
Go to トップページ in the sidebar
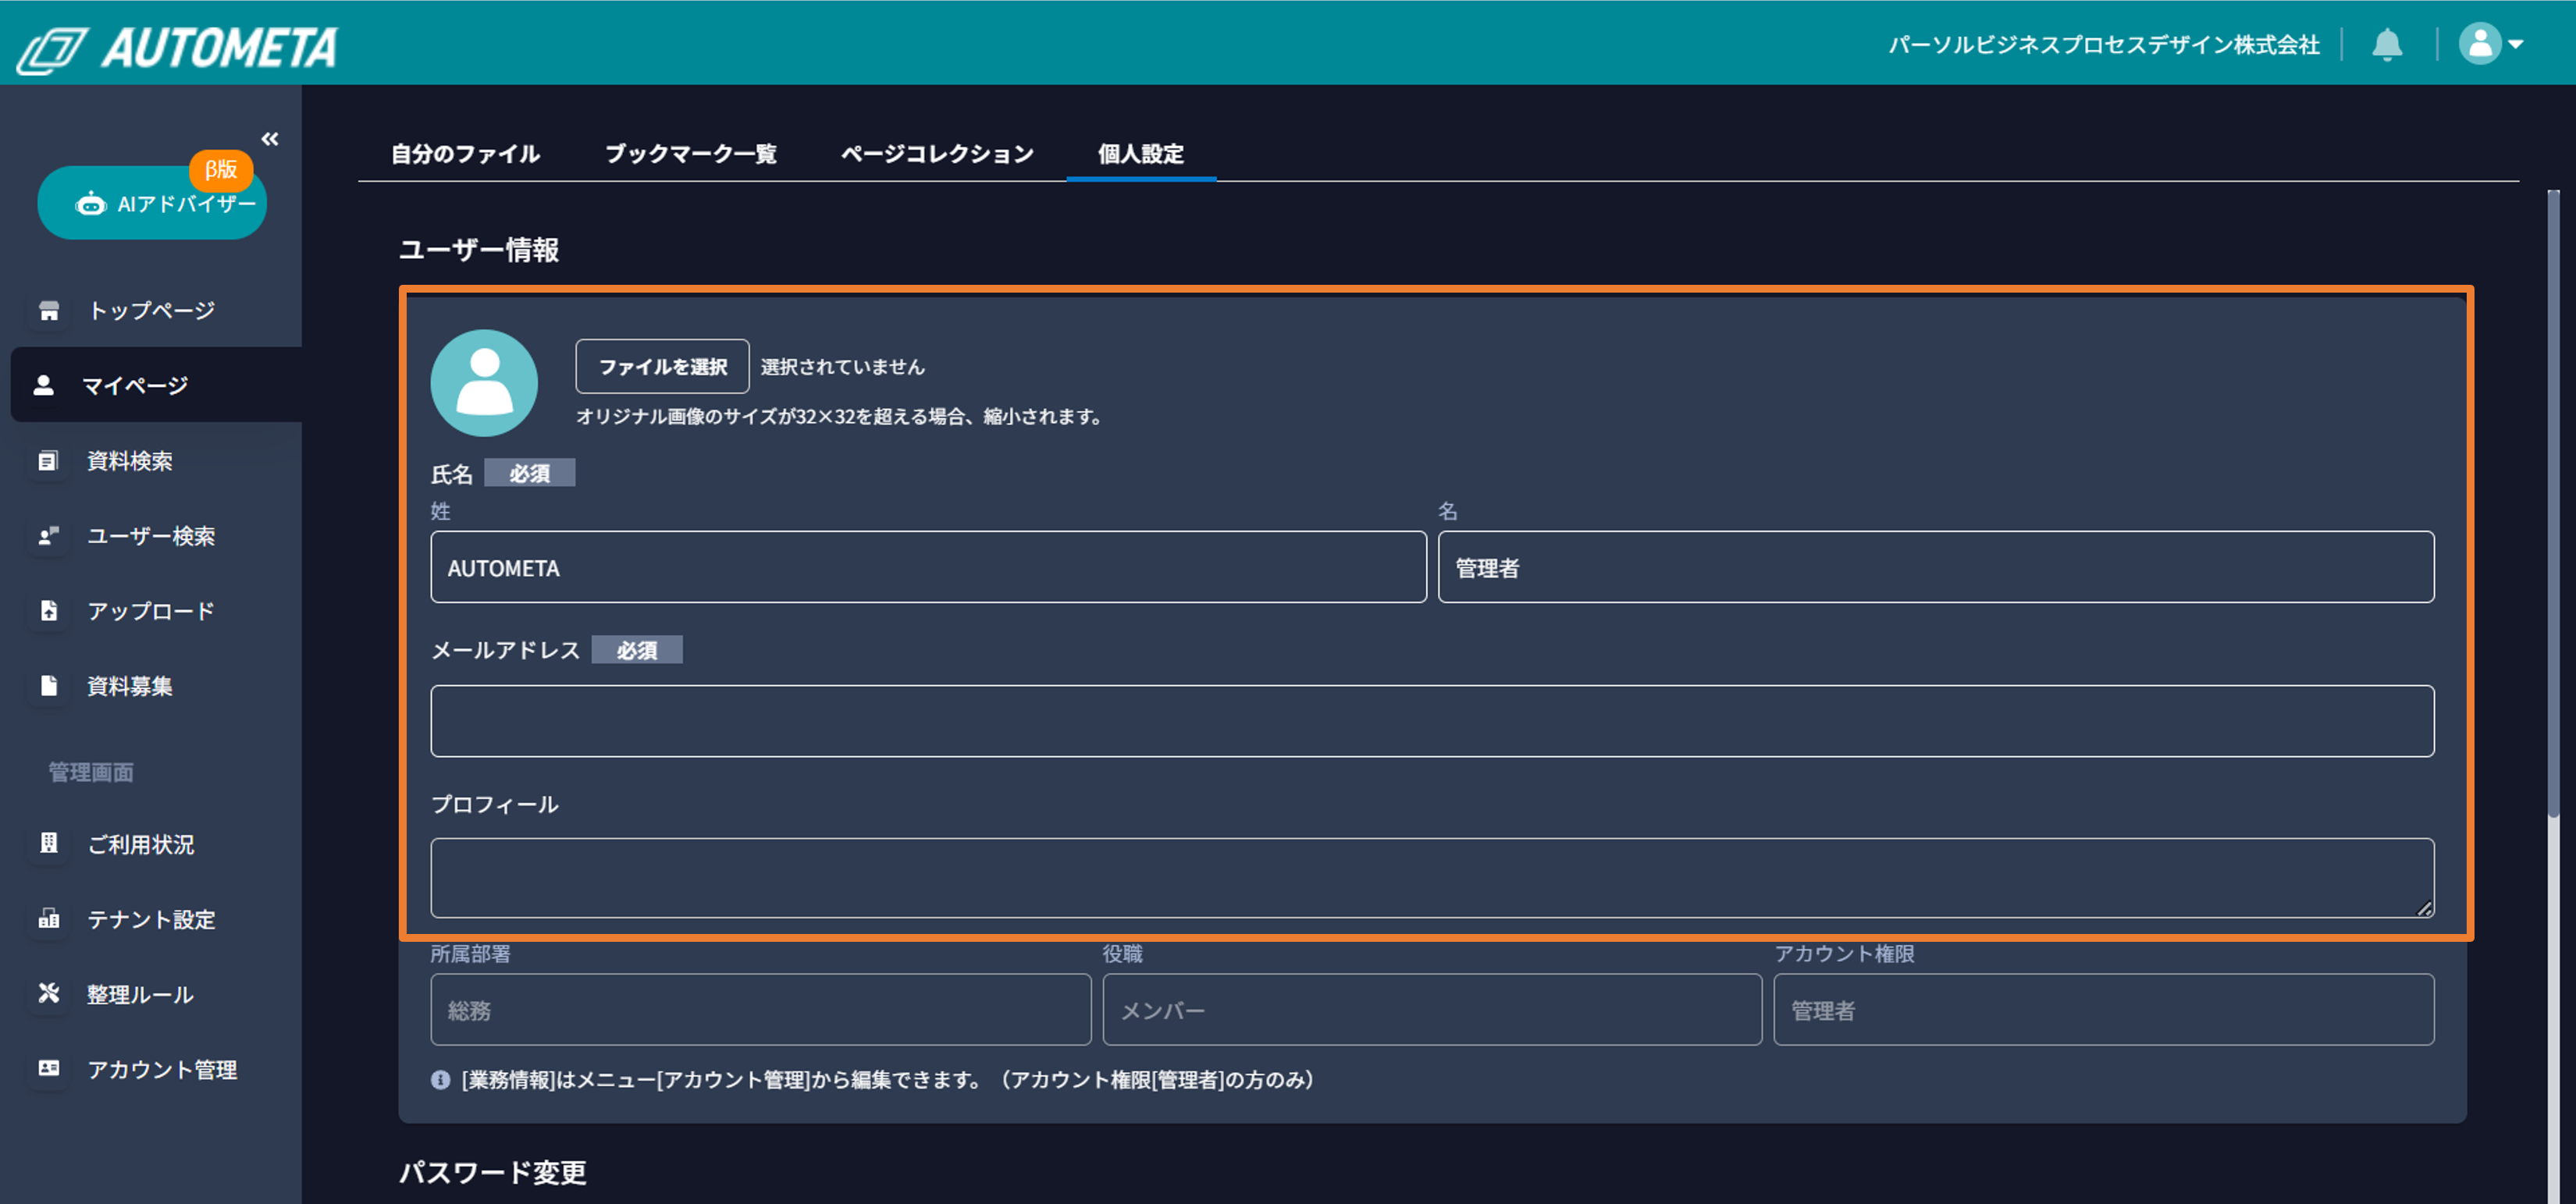point(151,311)
